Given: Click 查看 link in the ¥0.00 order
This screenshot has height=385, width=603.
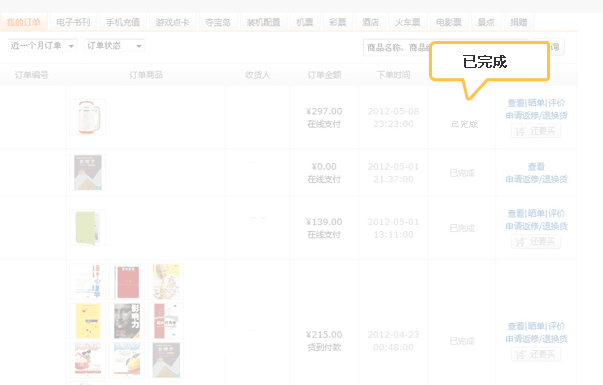Looking at the screenshot, I should click(536, 166).
